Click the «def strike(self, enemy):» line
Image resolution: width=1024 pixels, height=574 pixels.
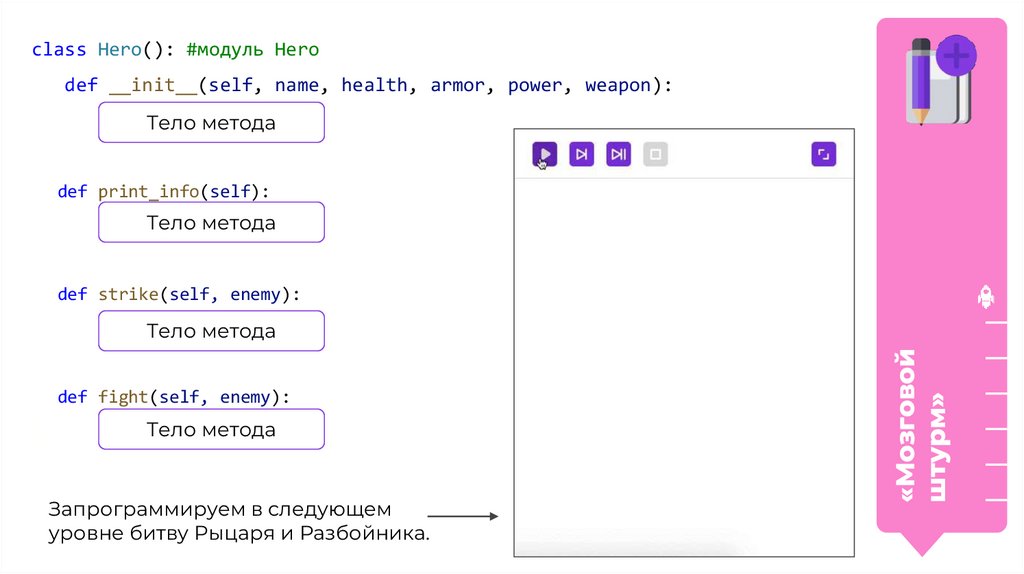coord(179,295)
